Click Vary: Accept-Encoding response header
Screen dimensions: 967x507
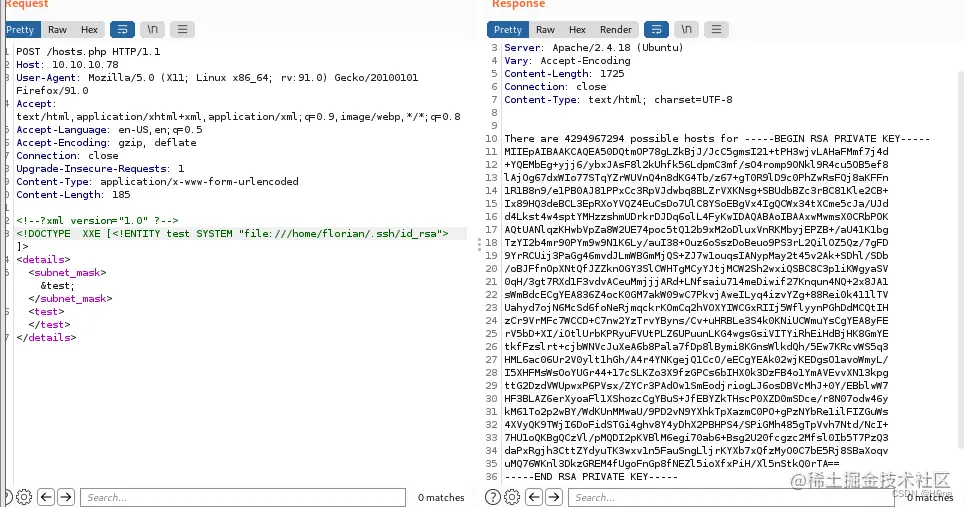[567, 60]
